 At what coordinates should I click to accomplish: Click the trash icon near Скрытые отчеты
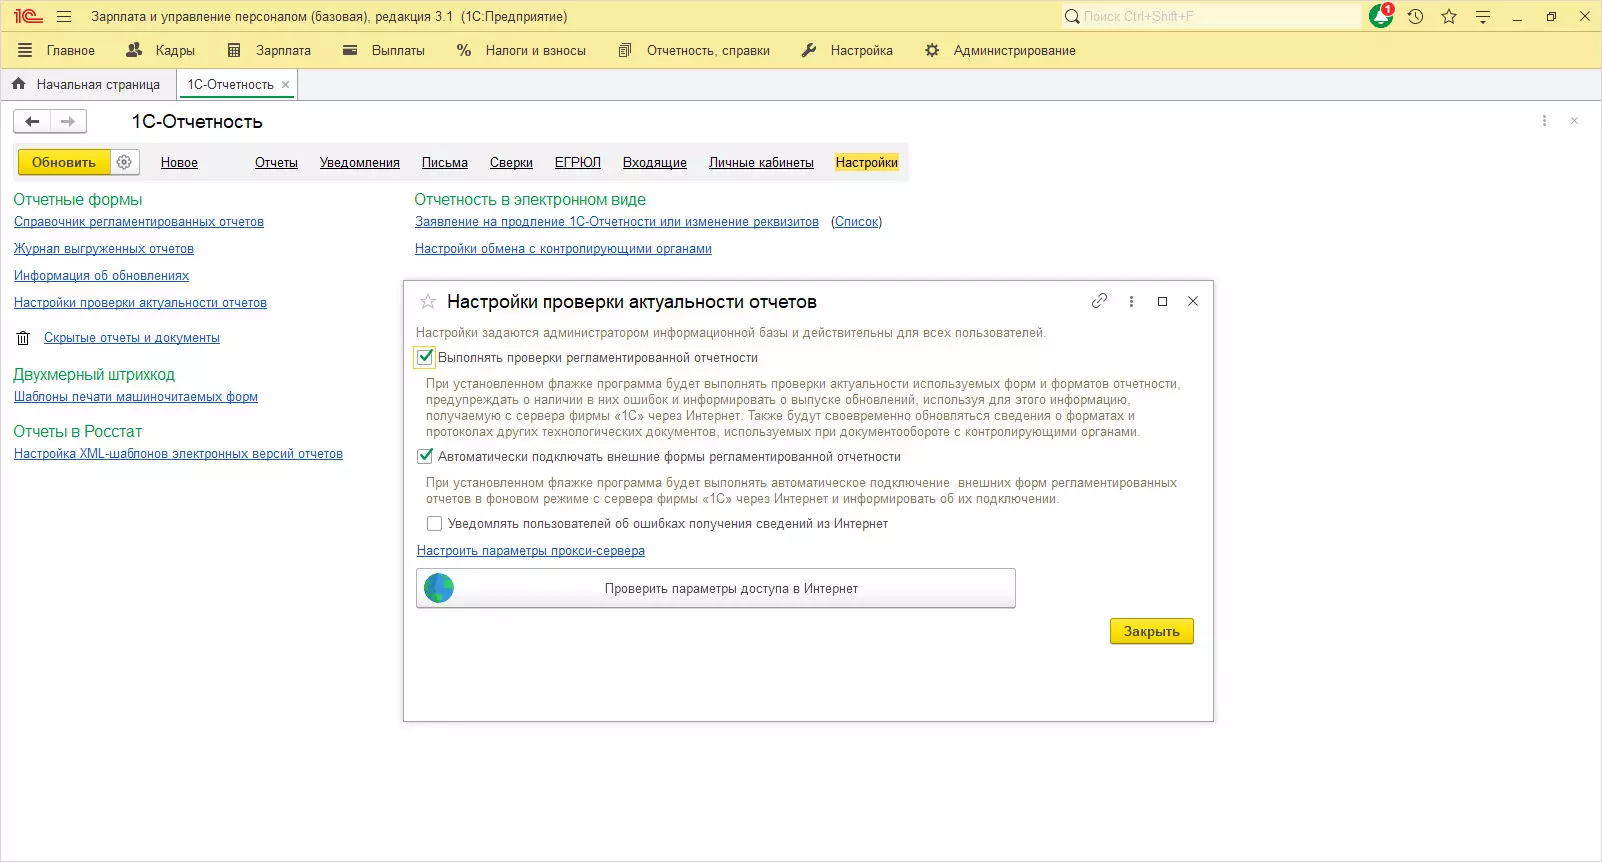tap(23, 338)
